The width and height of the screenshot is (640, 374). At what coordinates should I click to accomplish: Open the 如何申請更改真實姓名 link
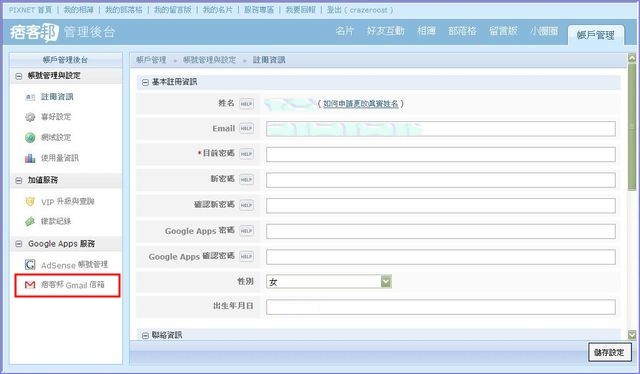click(x=360, y=104)
